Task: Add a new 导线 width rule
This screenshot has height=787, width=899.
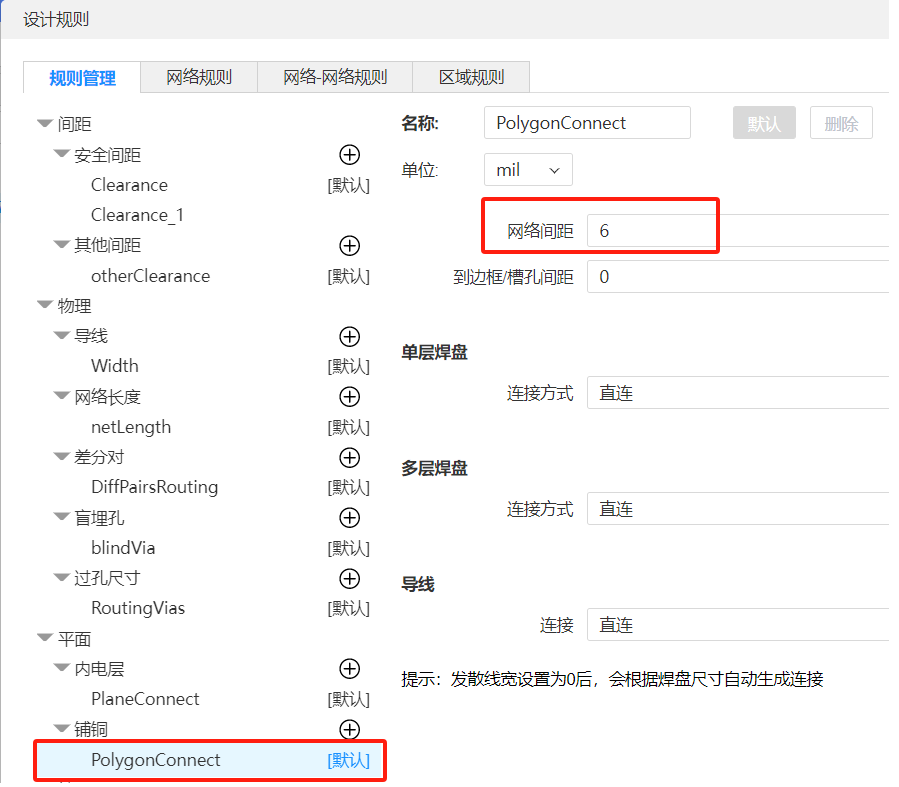Action: tap(349, 336)
